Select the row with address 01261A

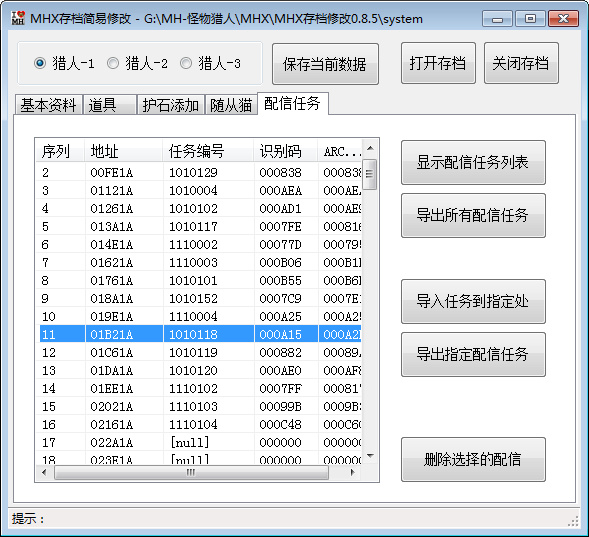click(199, 208)
